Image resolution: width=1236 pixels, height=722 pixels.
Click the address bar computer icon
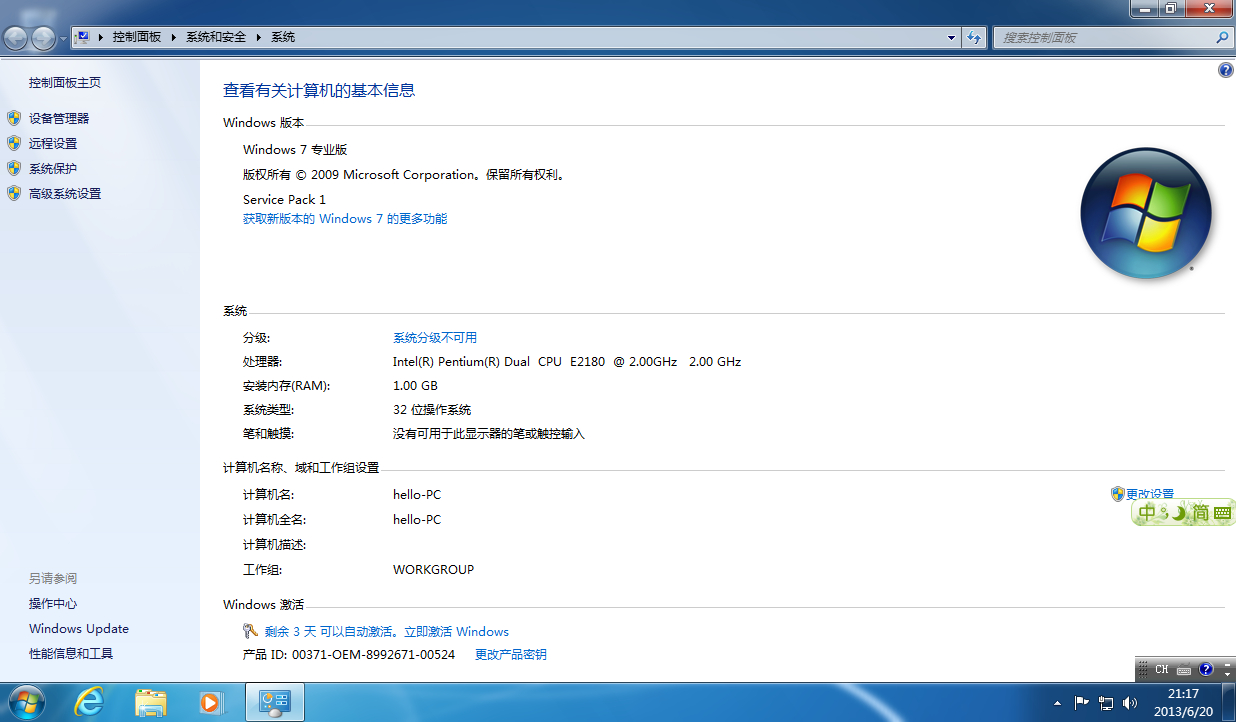[x=84, y=37]
